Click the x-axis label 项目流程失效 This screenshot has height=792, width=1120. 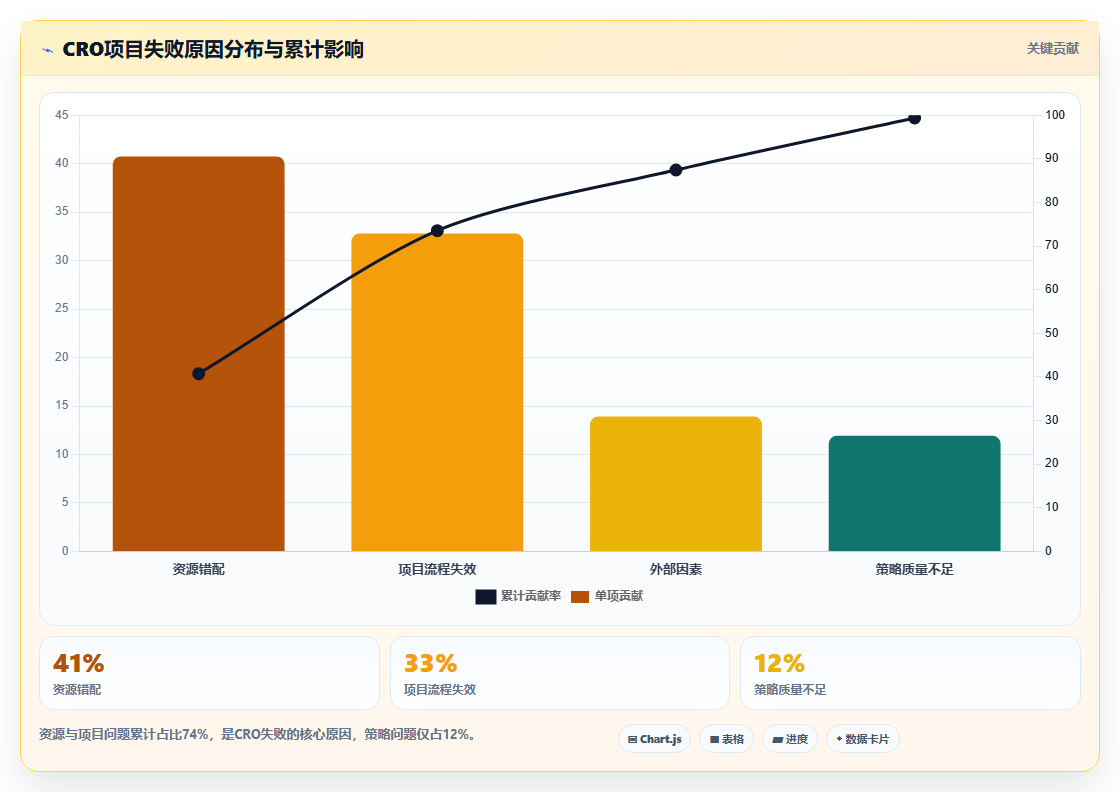click(x=437, y=569)
